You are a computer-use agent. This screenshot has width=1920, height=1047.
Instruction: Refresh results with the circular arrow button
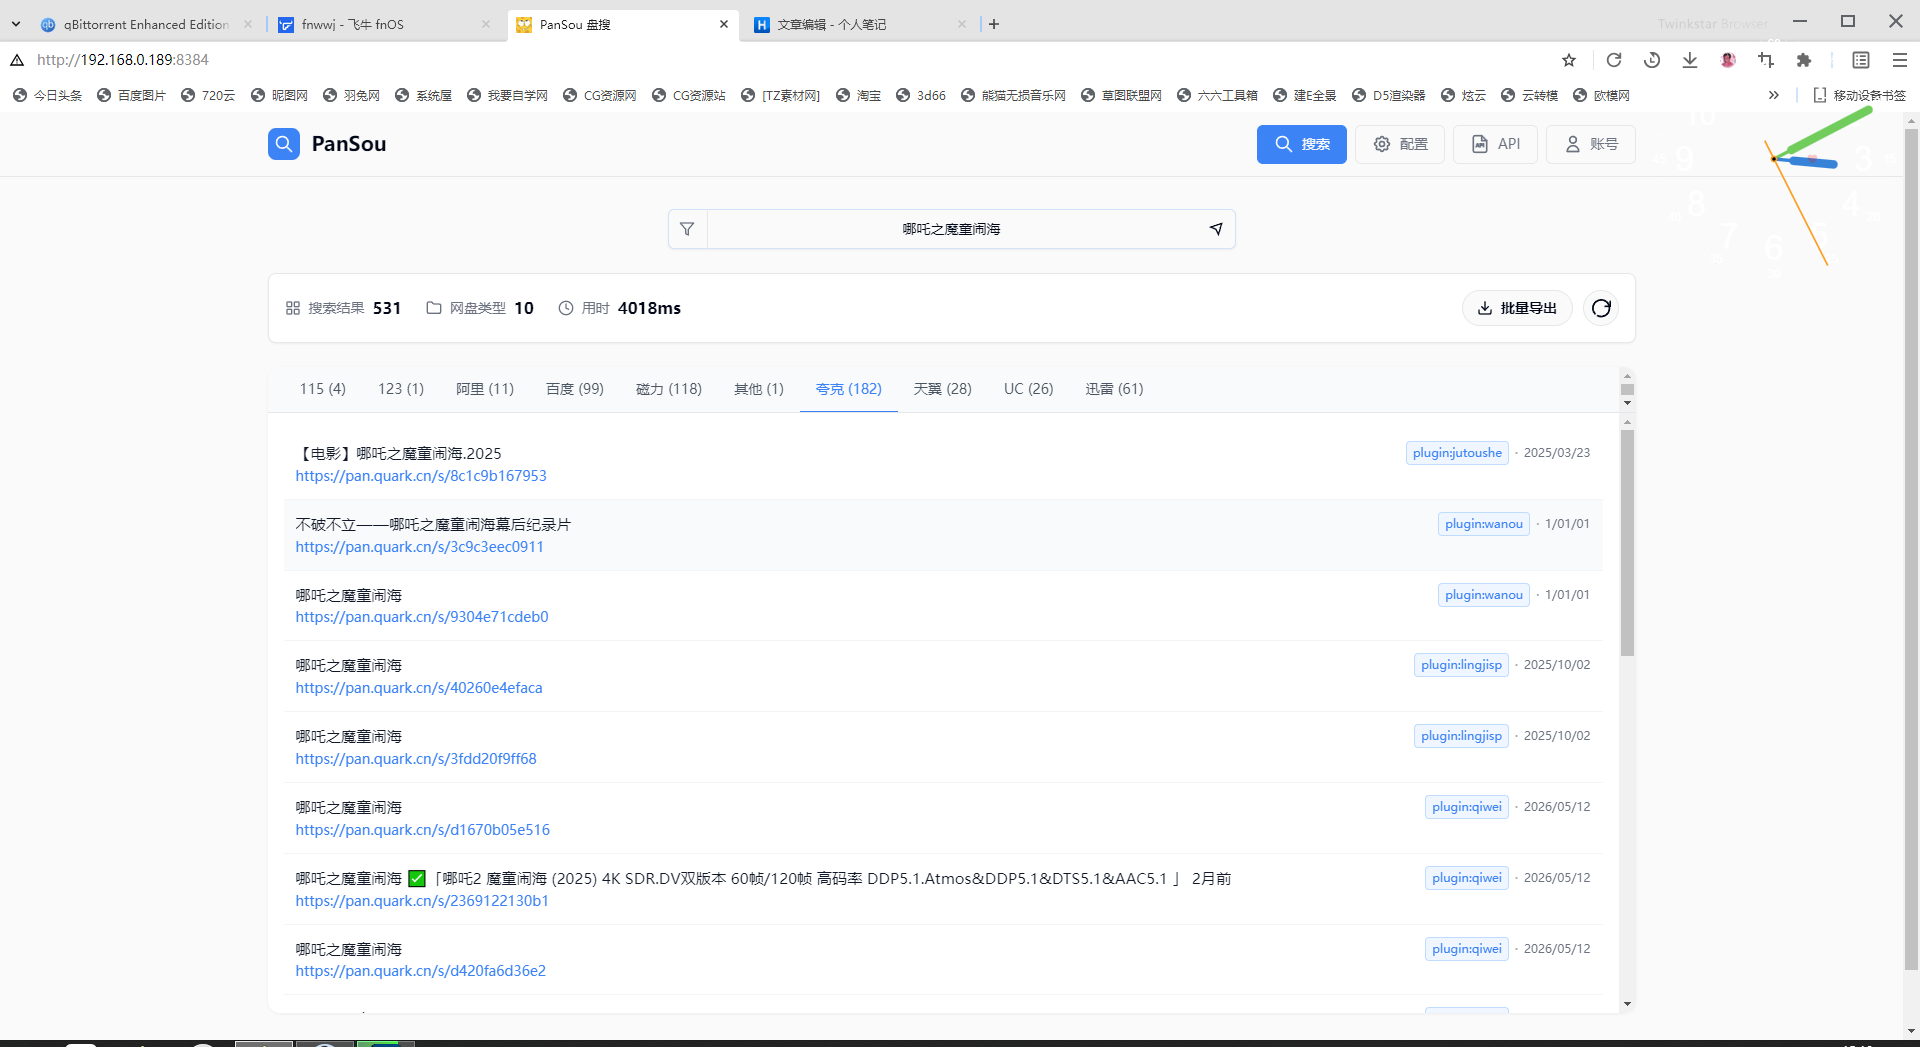point(1601,308)
